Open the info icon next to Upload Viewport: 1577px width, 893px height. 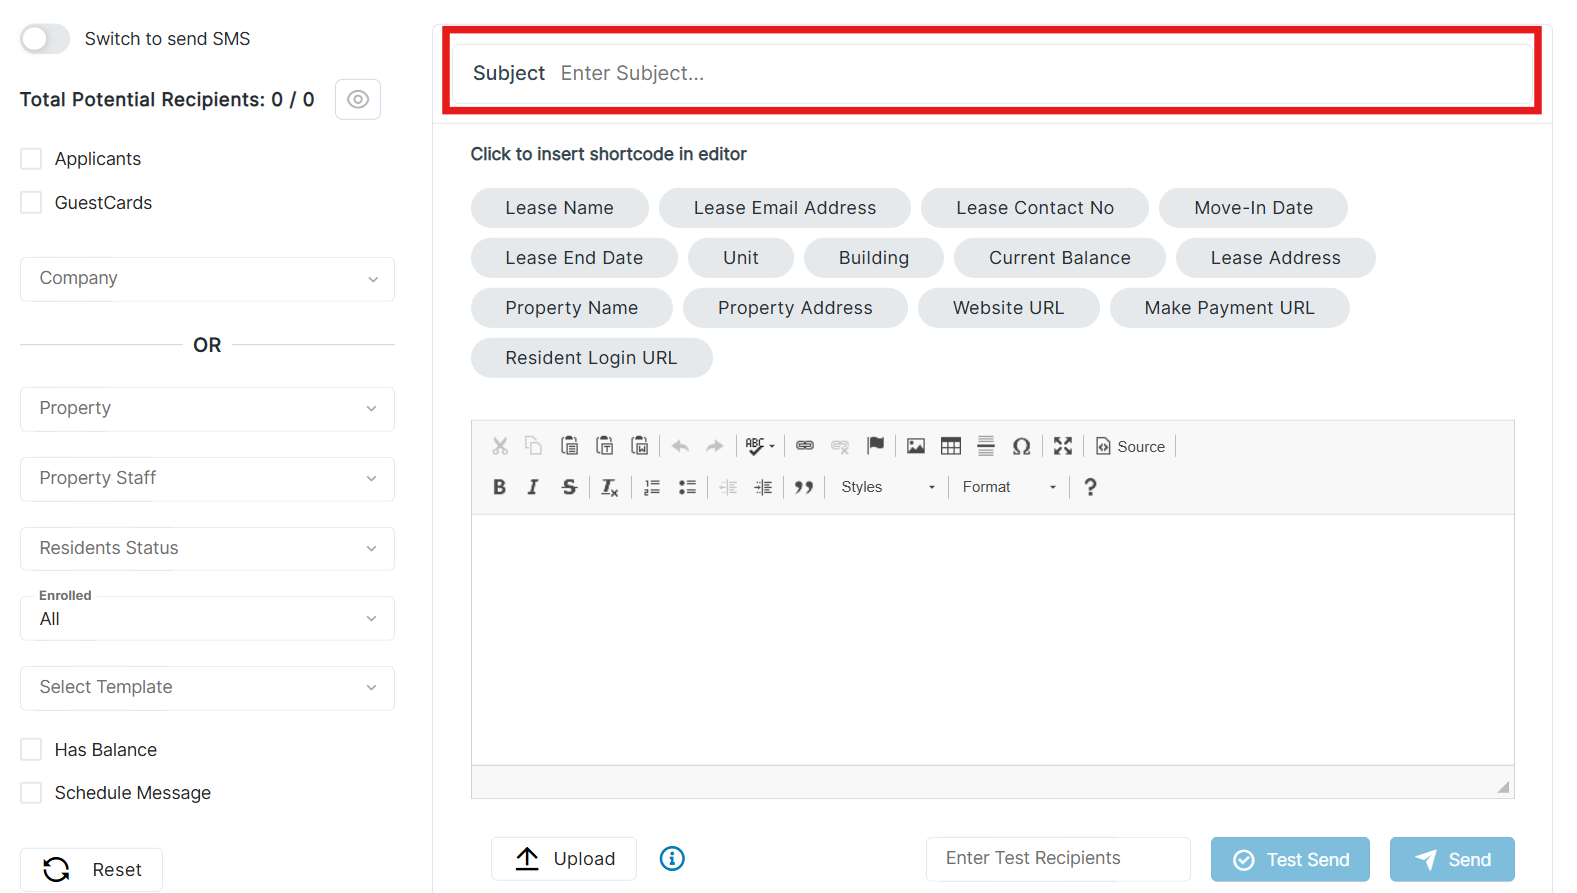pos(672,858)
